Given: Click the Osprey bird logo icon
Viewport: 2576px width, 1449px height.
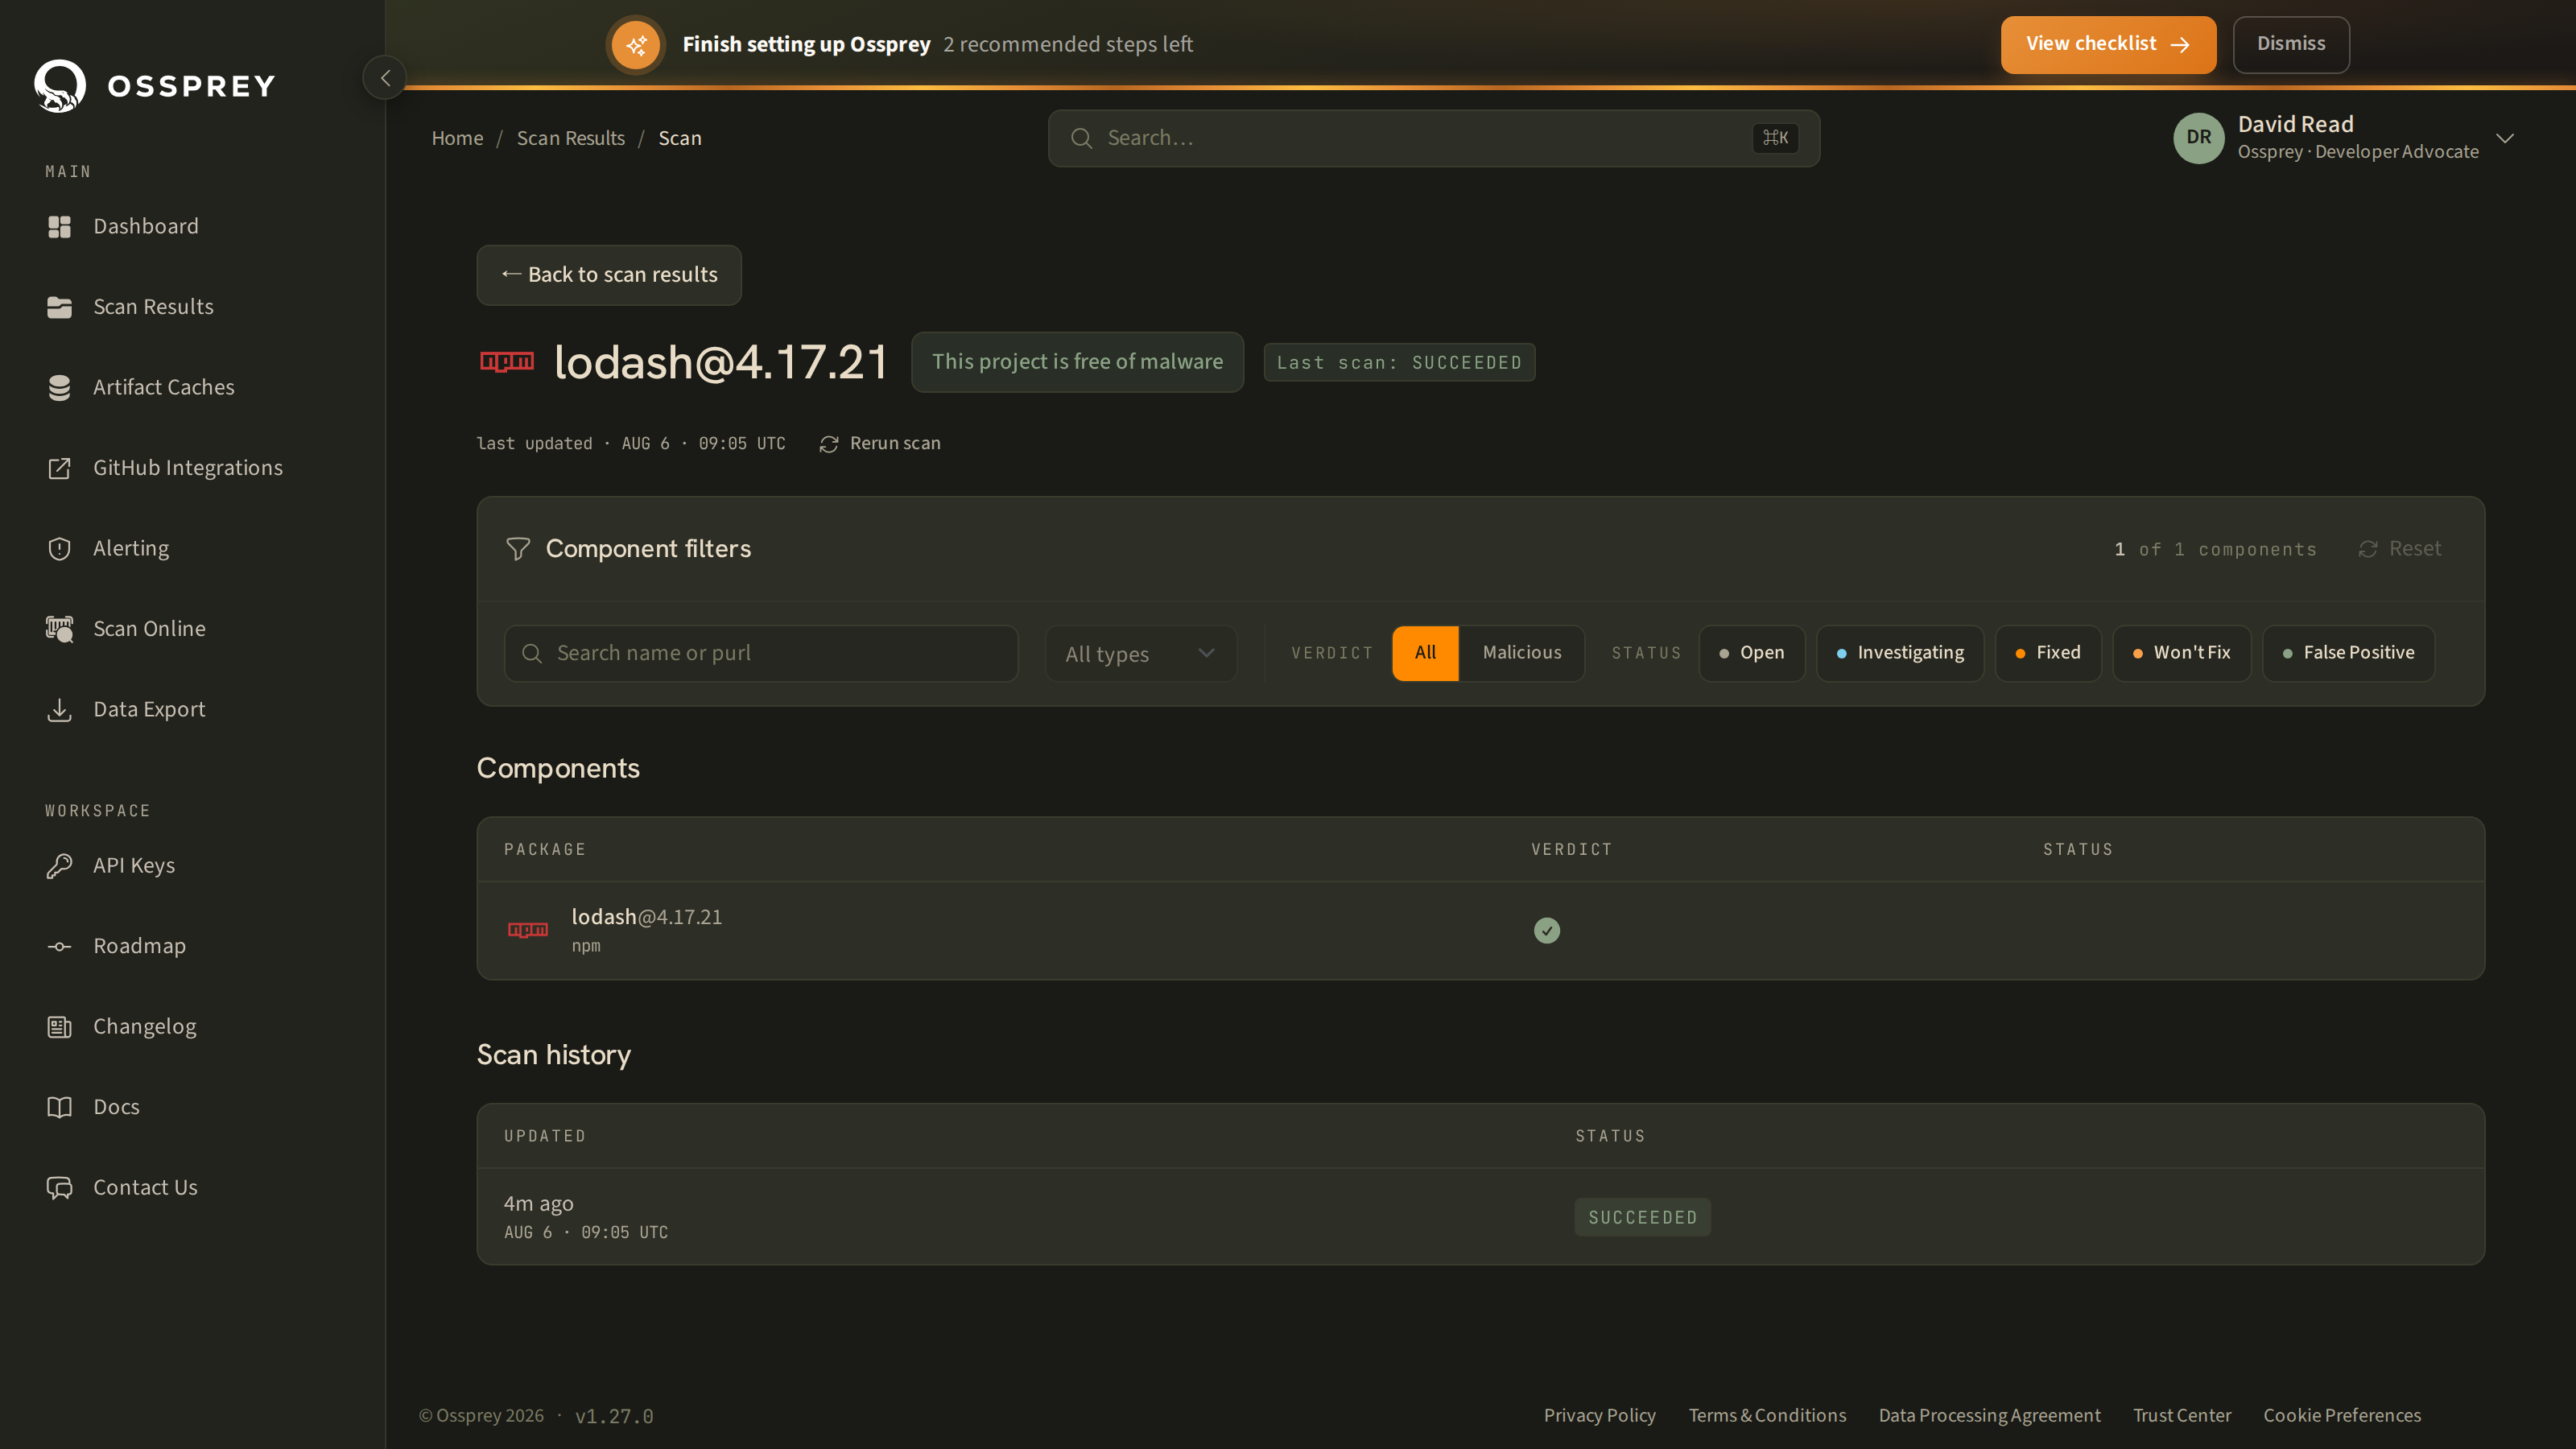Looking at the screenshot, I should [60, 86].
